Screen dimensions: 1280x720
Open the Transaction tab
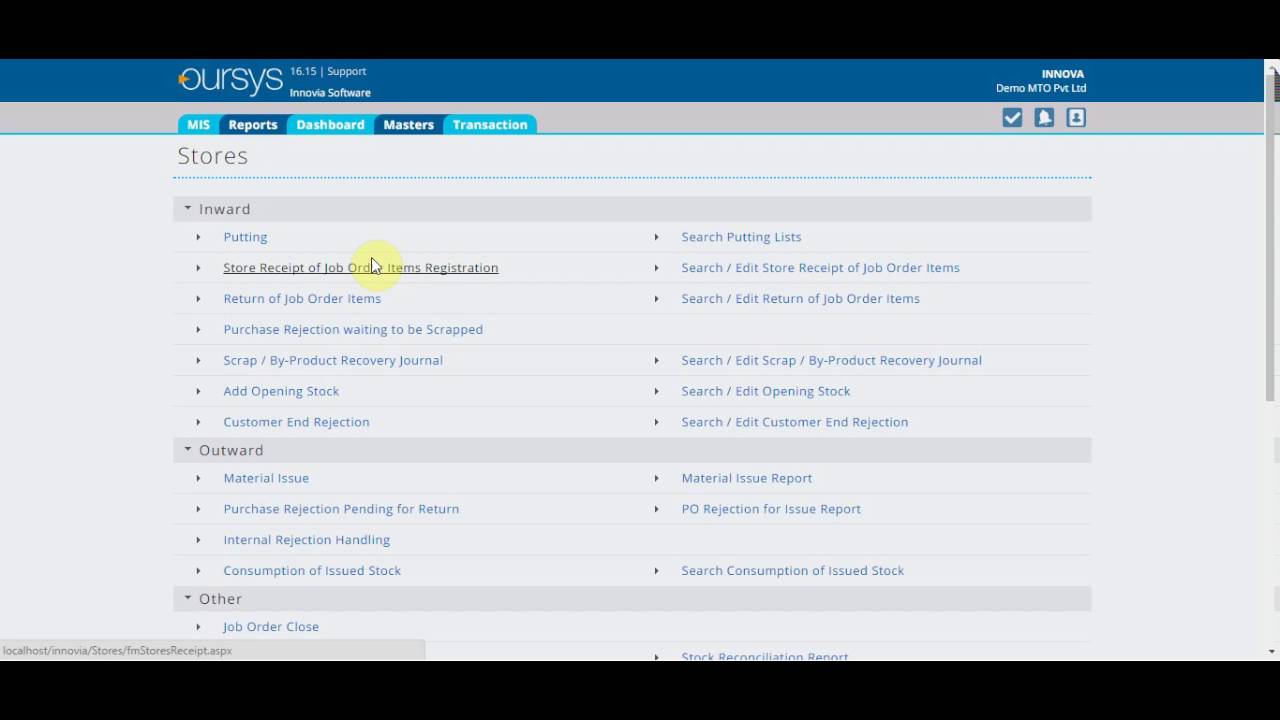tap(490, 125)
